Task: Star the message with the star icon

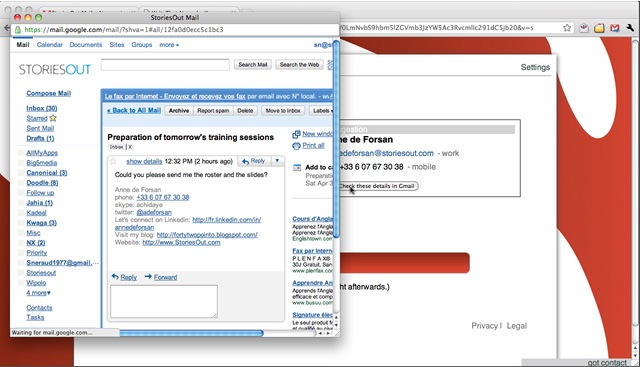Action: (x=113, y=161)
